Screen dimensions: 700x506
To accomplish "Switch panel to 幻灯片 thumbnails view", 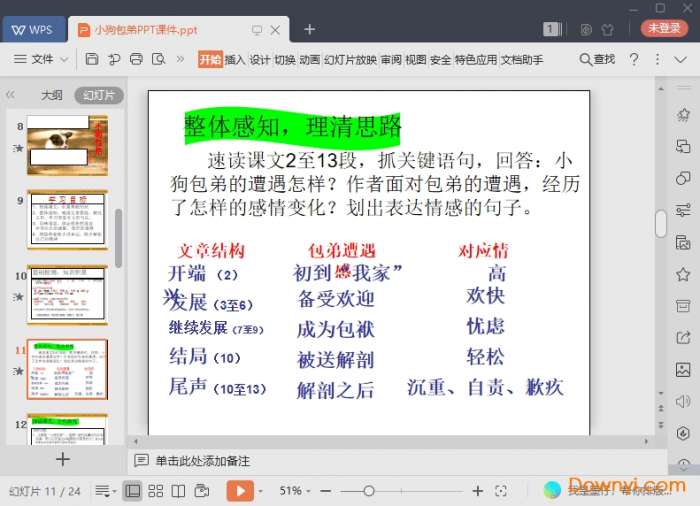I will click(98, 96).
